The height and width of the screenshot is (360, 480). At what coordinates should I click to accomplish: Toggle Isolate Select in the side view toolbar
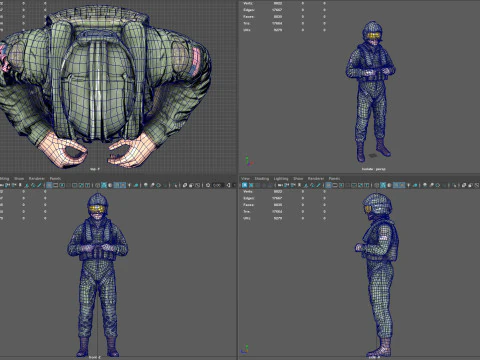click(x=455, y=185)
